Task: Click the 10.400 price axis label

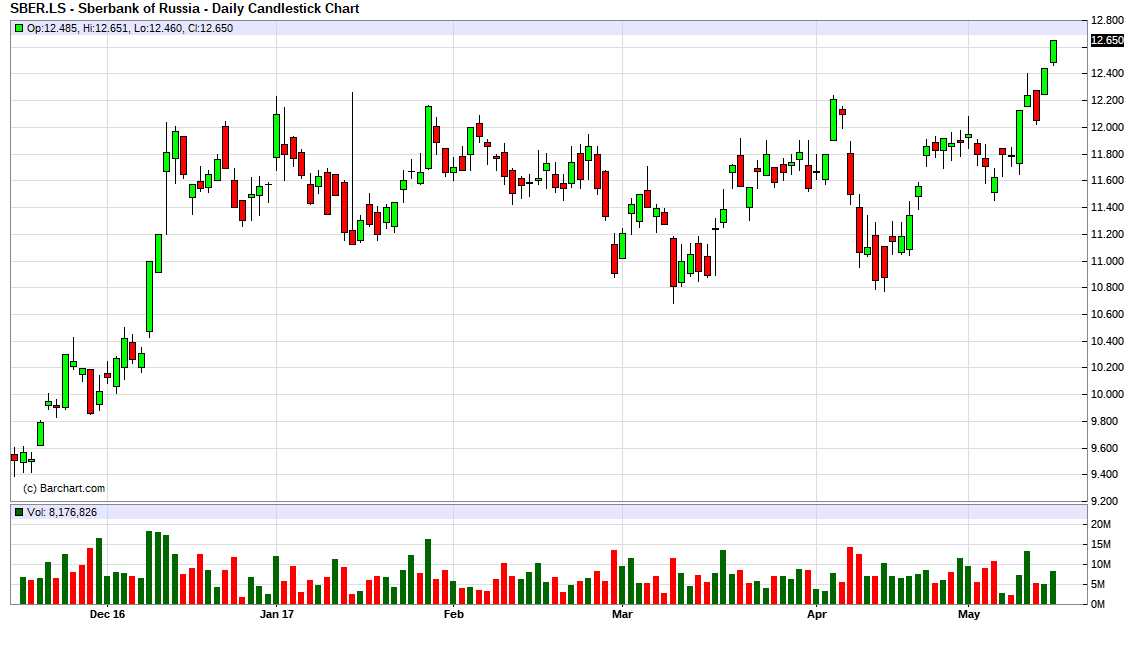Action: point(1107,341)
